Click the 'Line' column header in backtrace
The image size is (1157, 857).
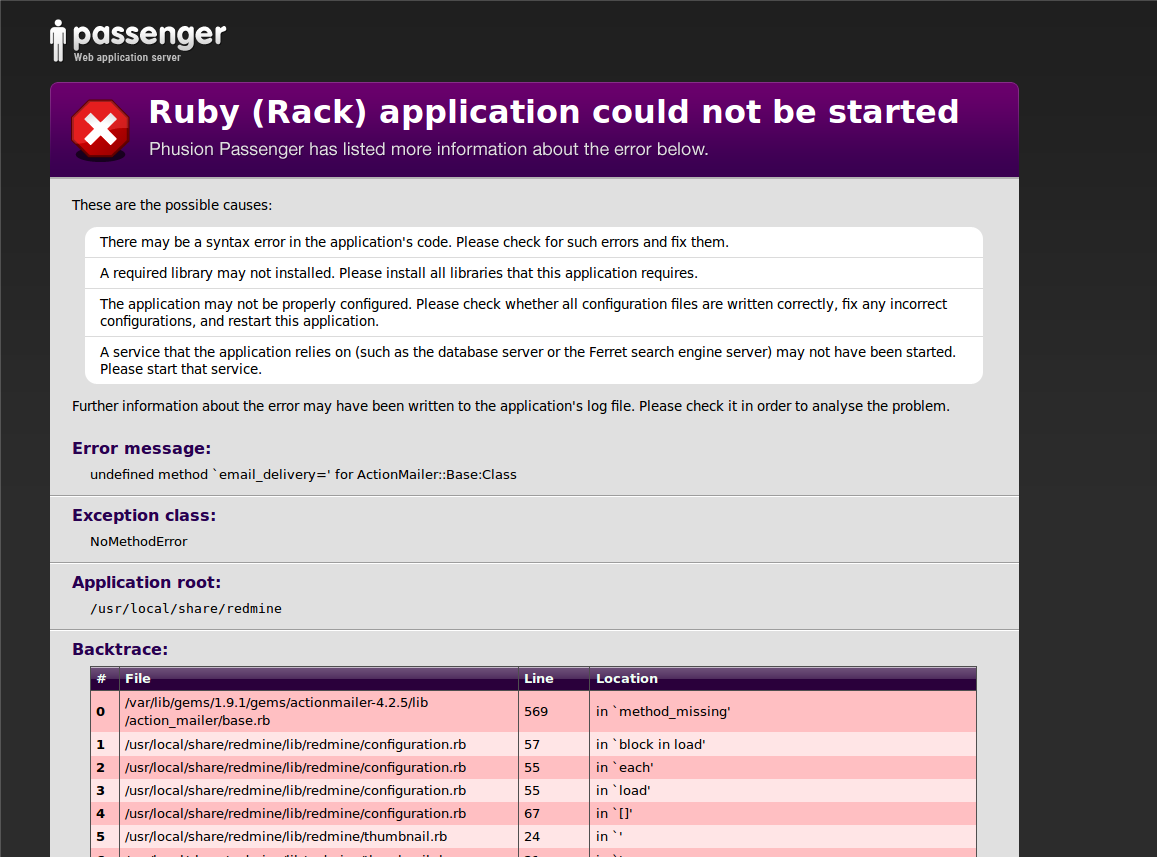pyautogui.click(x=538, y=678)
